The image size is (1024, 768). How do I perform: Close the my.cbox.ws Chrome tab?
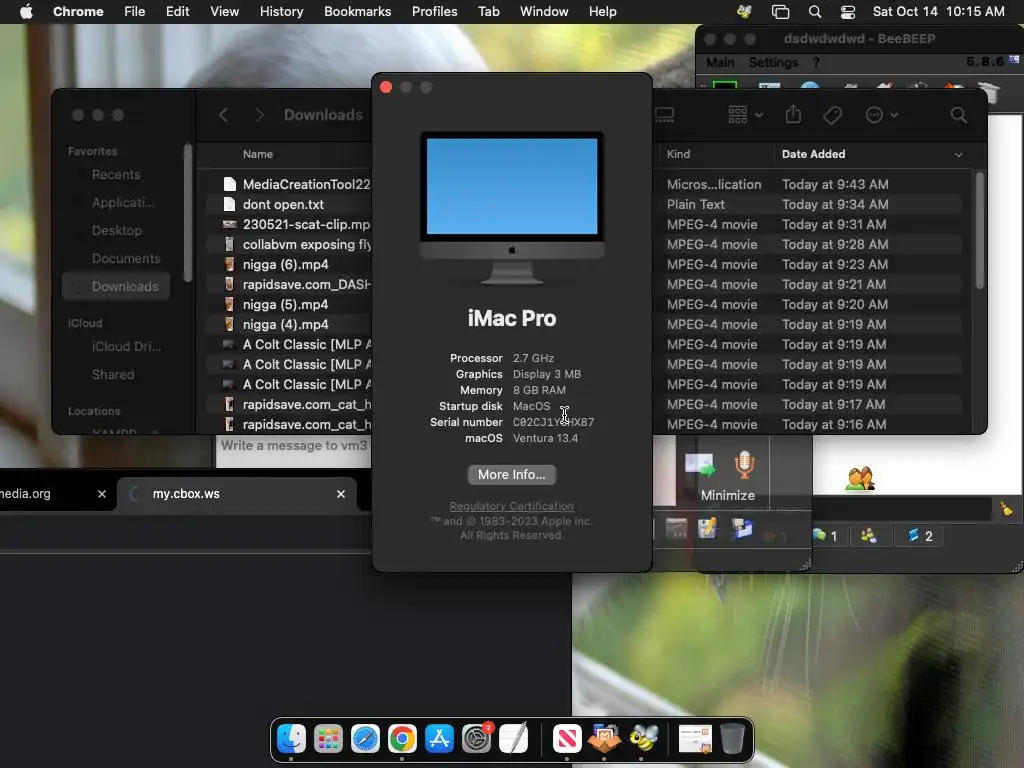341,494
